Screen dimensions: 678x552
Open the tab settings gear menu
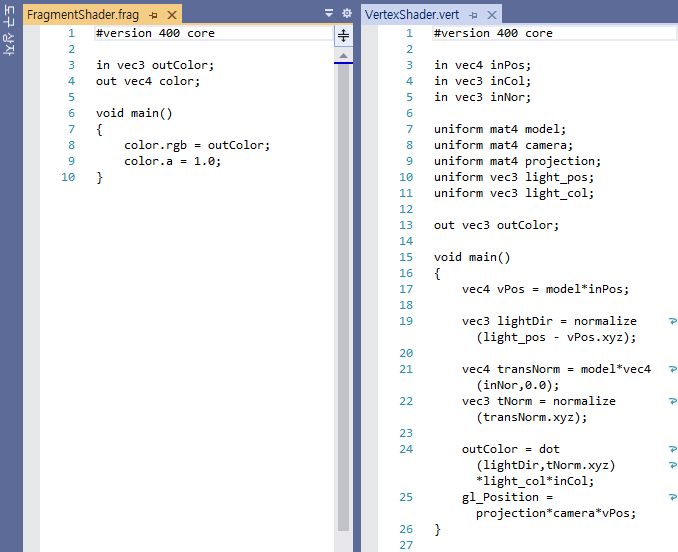point(347,13)
